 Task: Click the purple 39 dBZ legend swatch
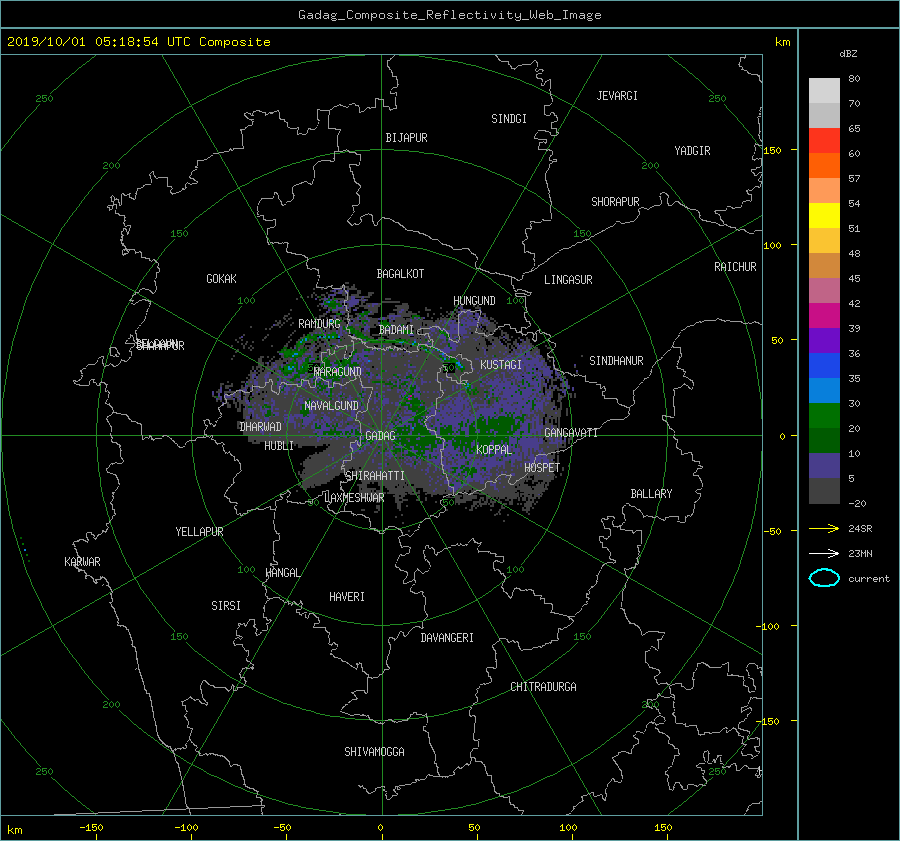824,340
